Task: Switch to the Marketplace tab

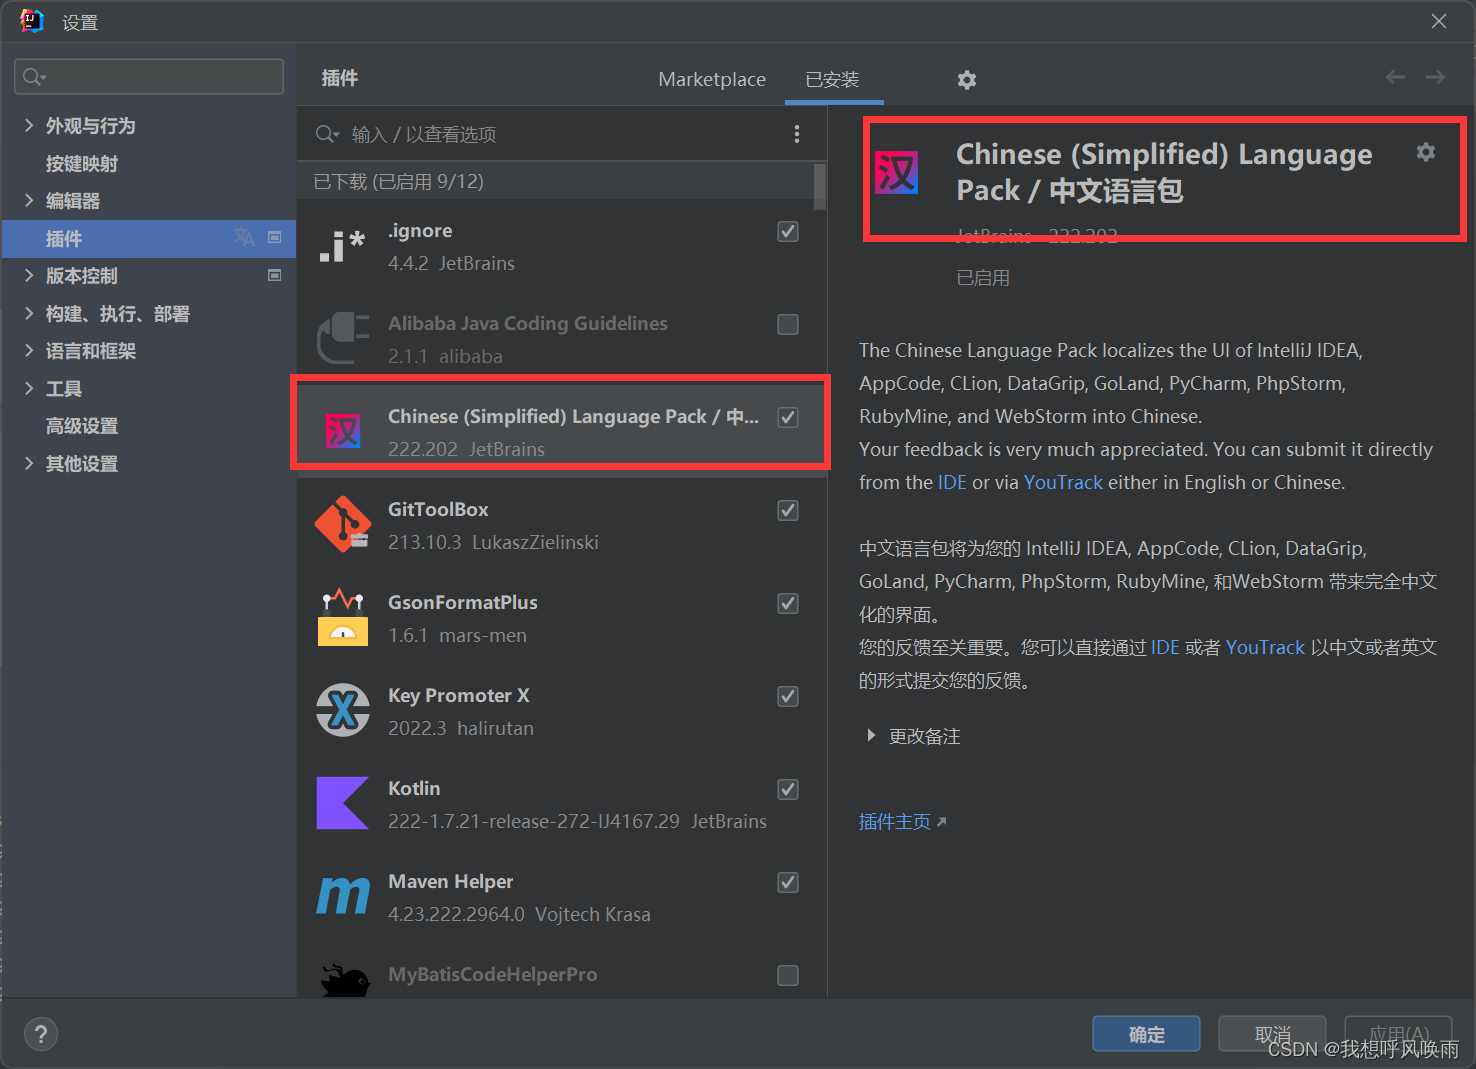Action: pos(712,79)
